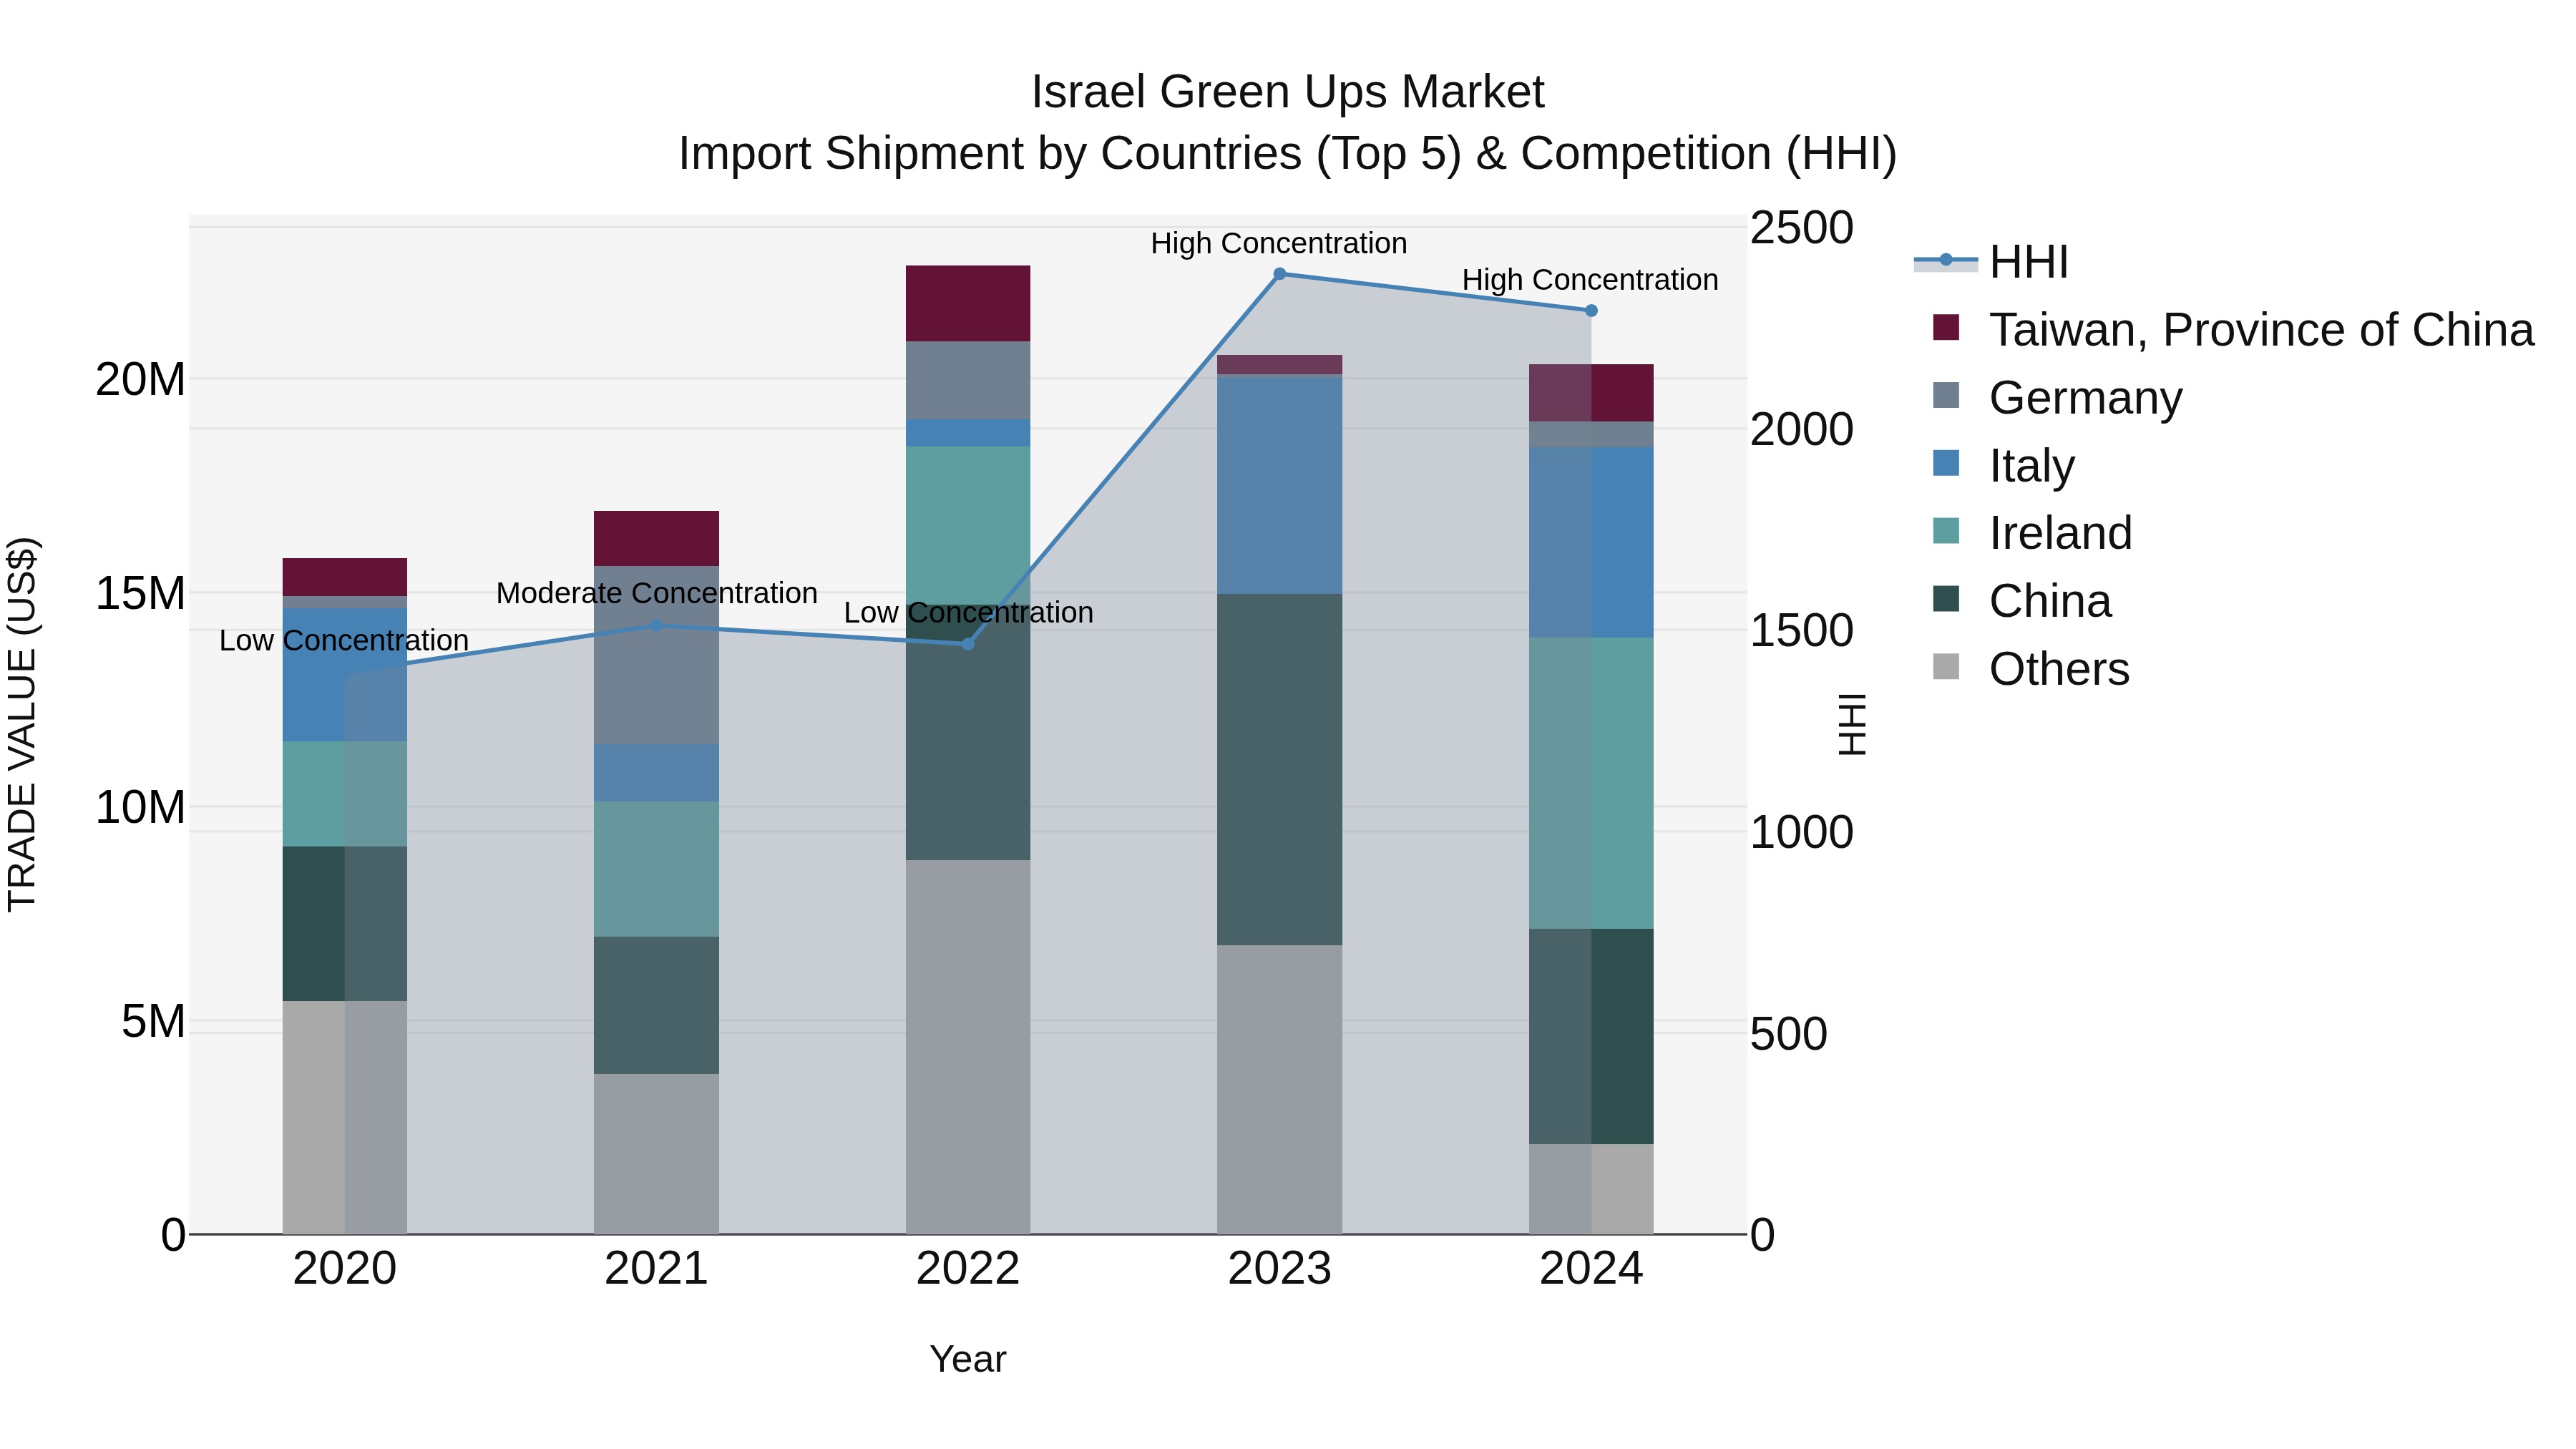Click the 2000 right-axis tick label
The width and height of the screenshot is (2576, 1449).
point(1802,430)
